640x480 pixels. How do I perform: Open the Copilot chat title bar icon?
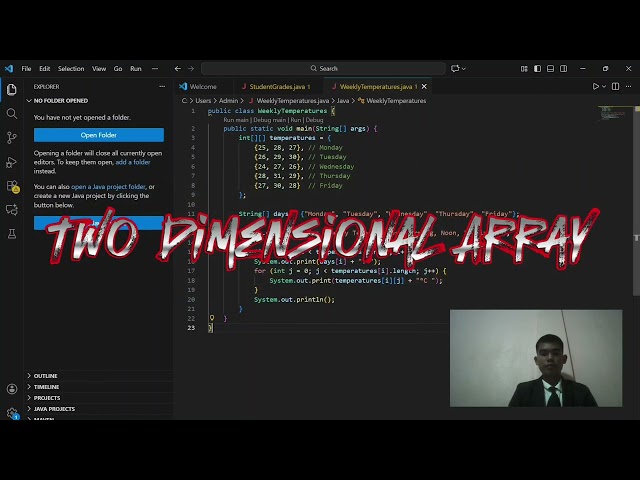pyautogui.click(x=455, y=69)
